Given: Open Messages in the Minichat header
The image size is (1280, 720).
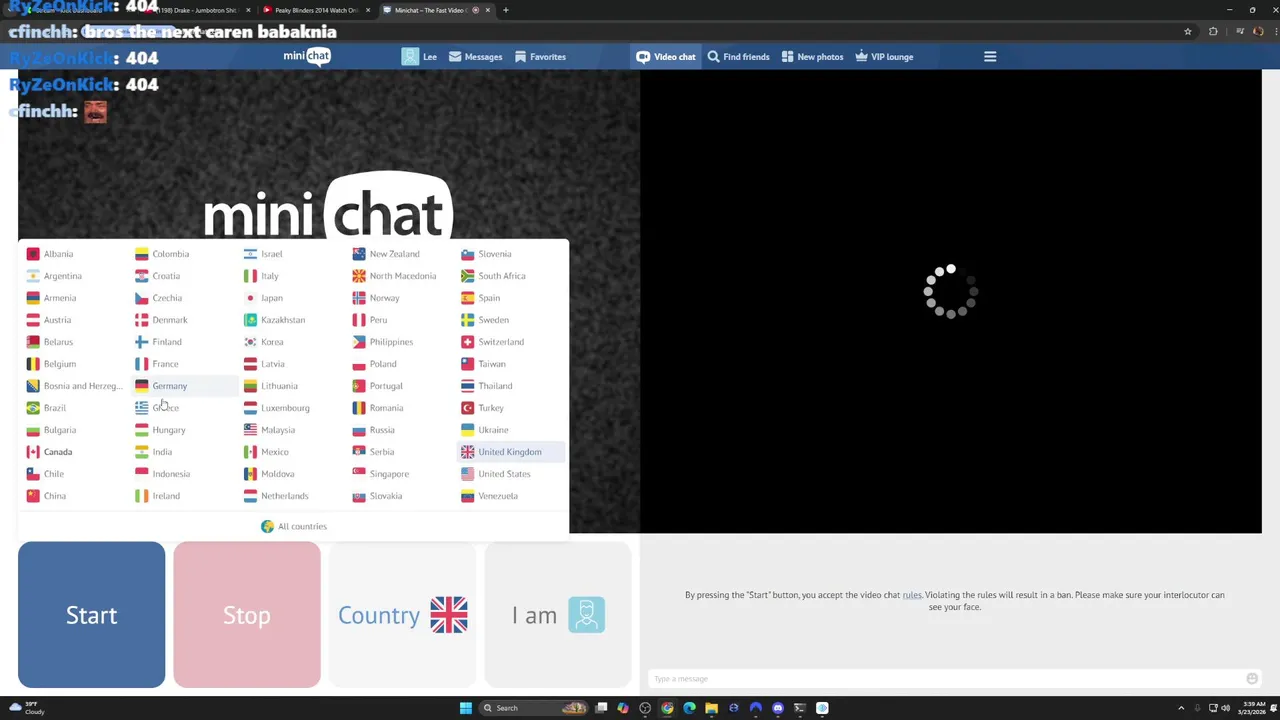Looking at the screenshot, I should pyautogui.click(x=475, y=57).
